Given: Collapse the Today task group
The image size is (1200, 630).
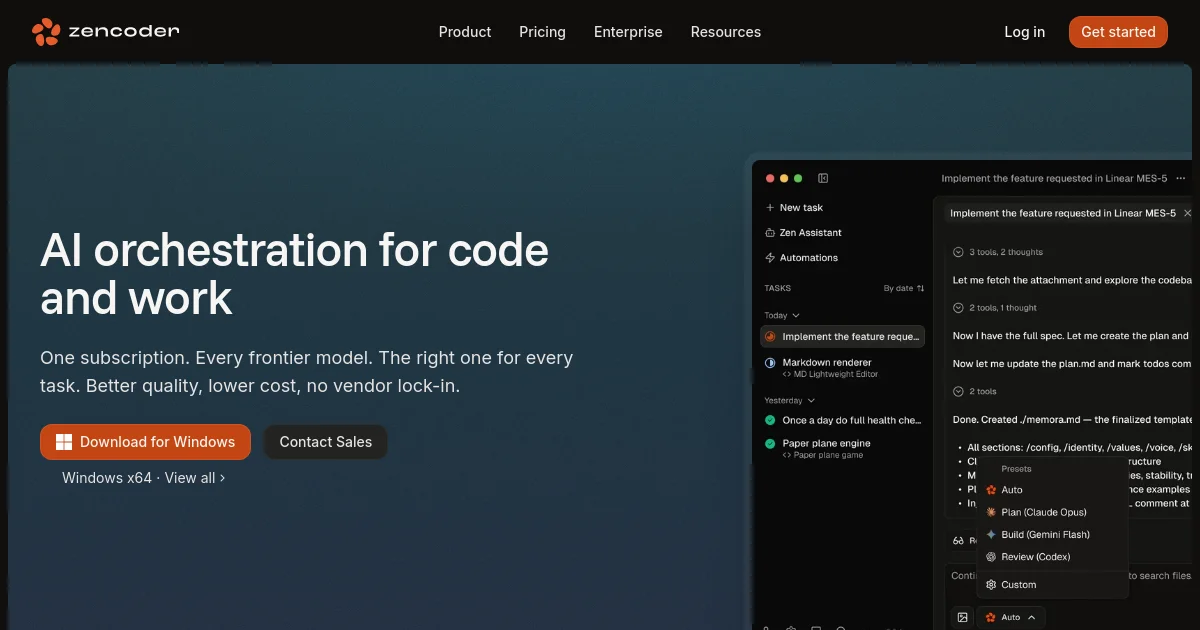Looking at the screenshot, I should 782,315.
